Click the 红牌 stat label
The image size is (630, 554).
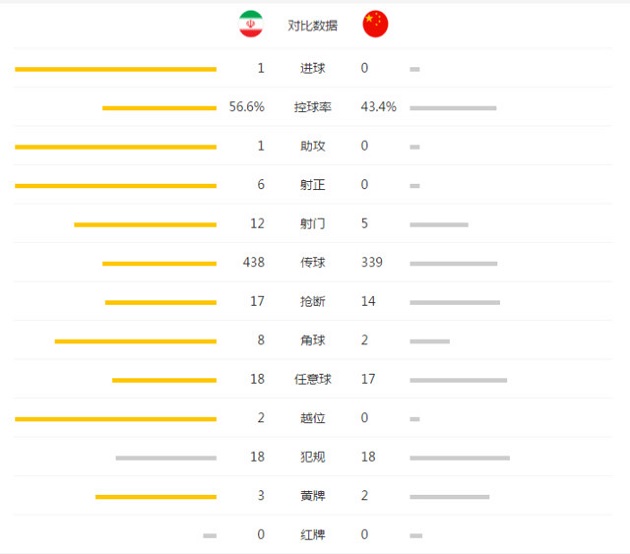313,535
